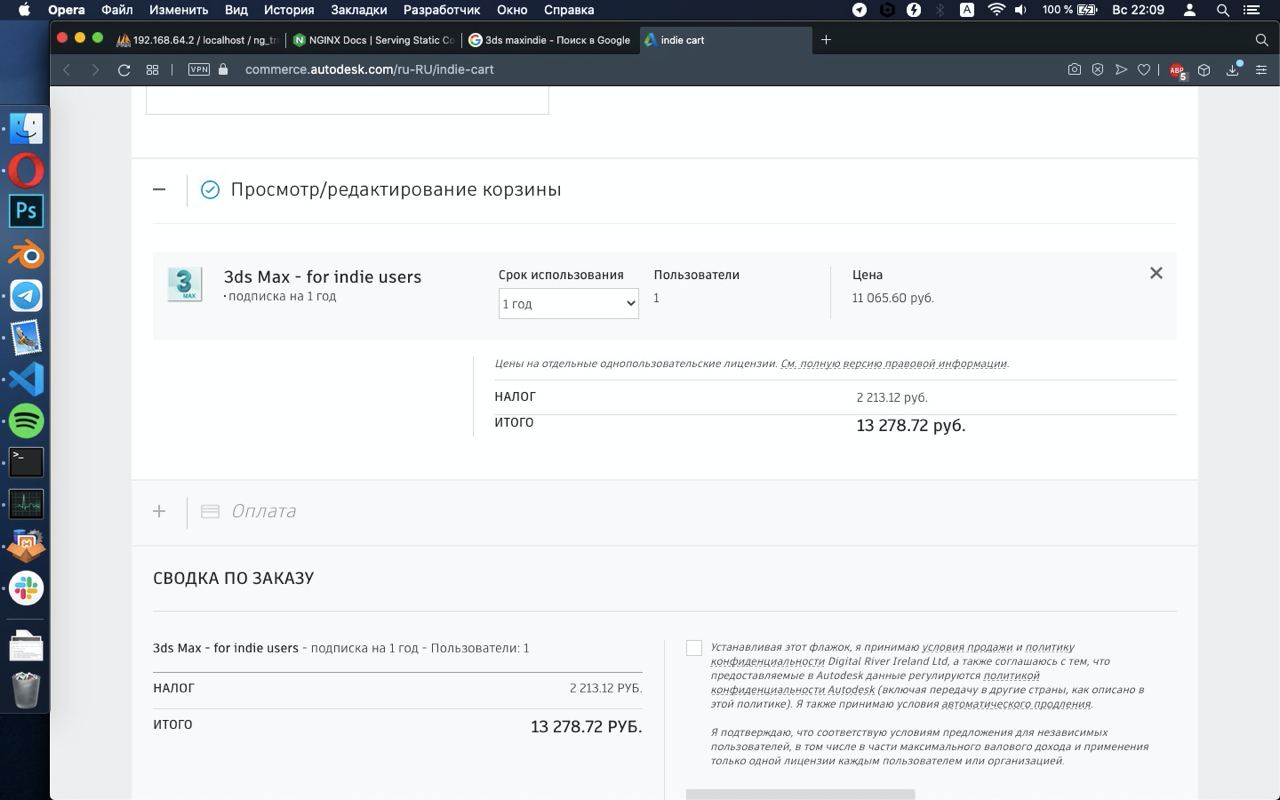Screen dimensions: 1280x800
Task: Open the Файл menu
Action: coord(117,10)
